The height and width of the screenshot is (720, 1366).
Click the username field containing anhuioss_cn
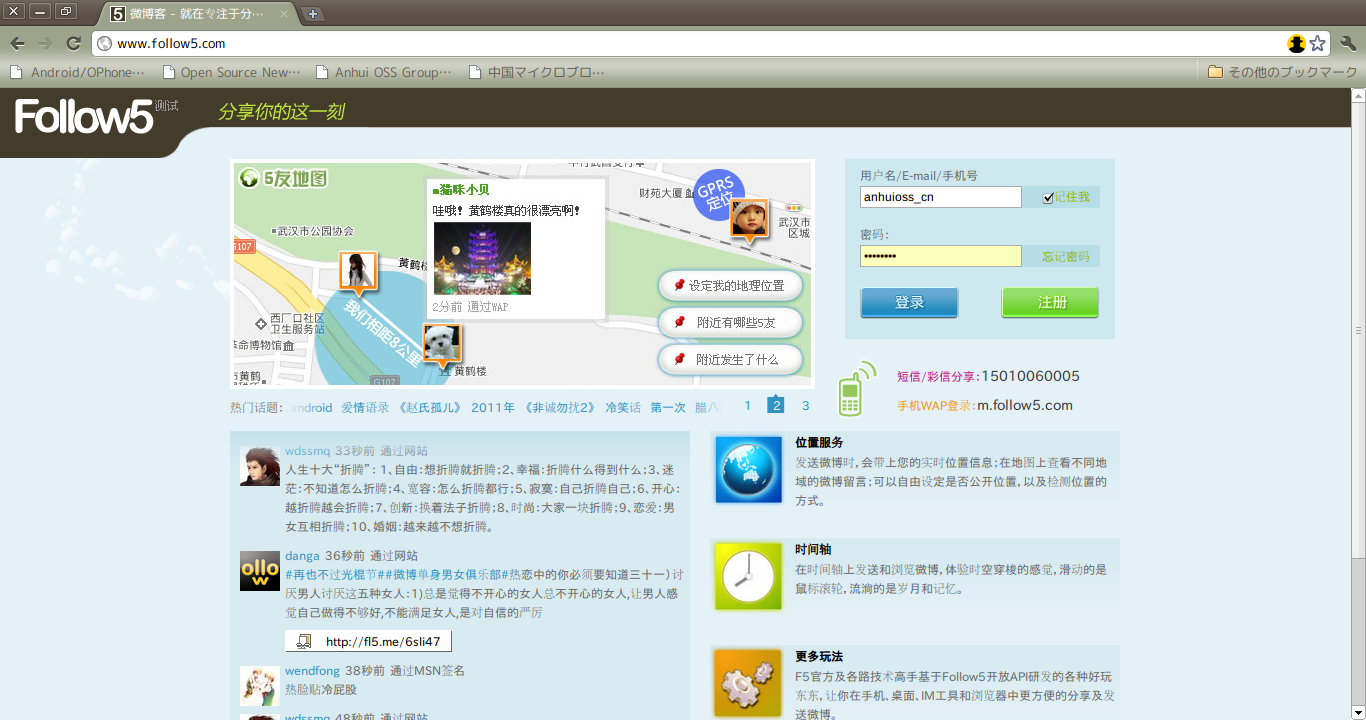(941, 197)
